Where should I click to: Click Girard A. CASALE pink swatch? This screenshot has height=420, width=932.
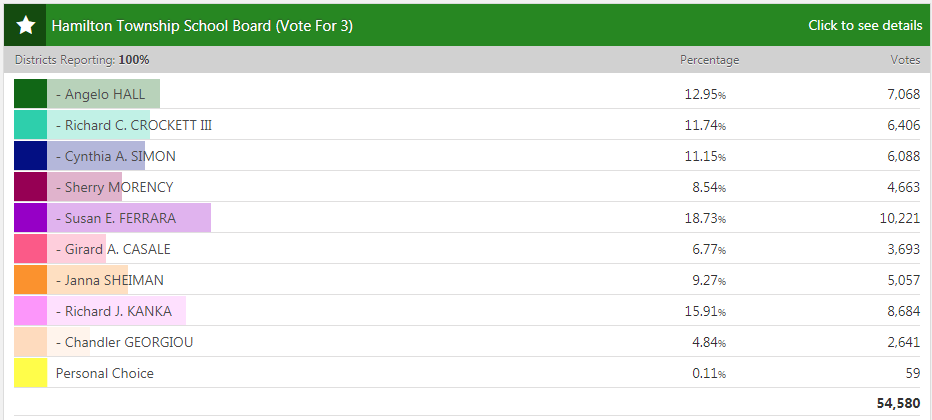point(30,249)
